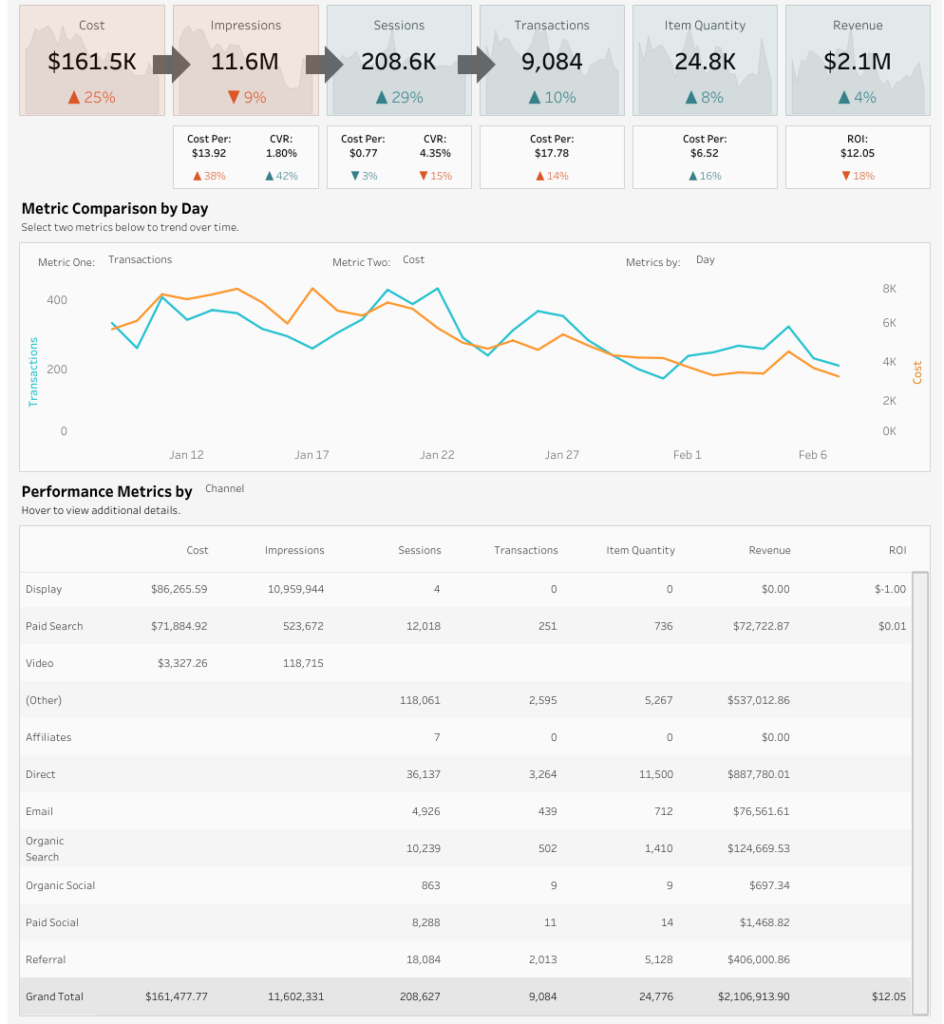The width and height of the screenshot is (944, 1024).
Task: Click the orange up triangle on Cost card
Action: click(74, 98)
